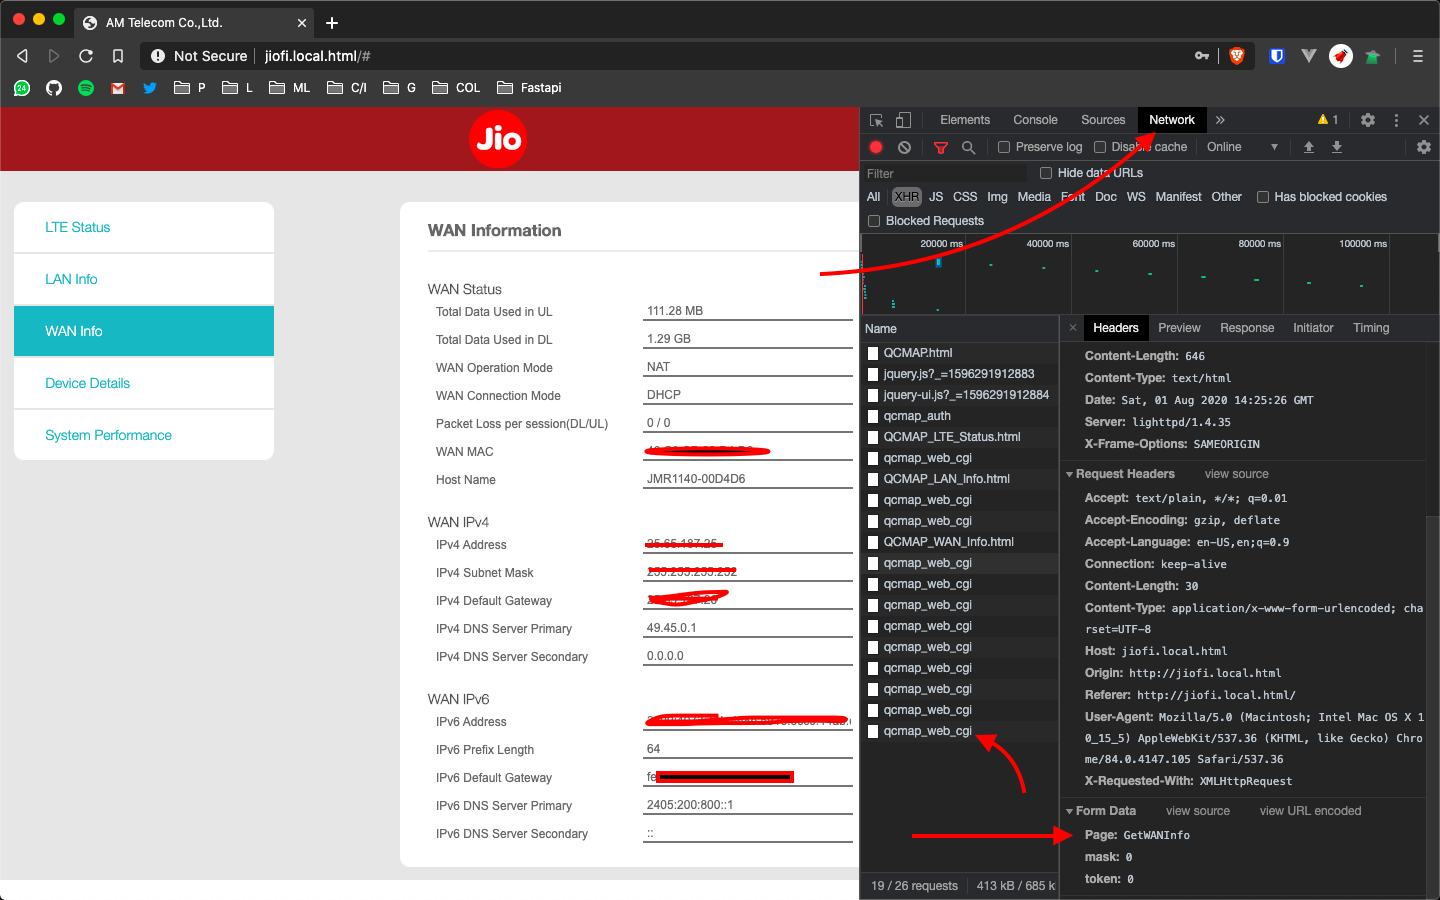Open the Timing tab of request
This screenshot has height=900, width=1440.
(1371, 328)
